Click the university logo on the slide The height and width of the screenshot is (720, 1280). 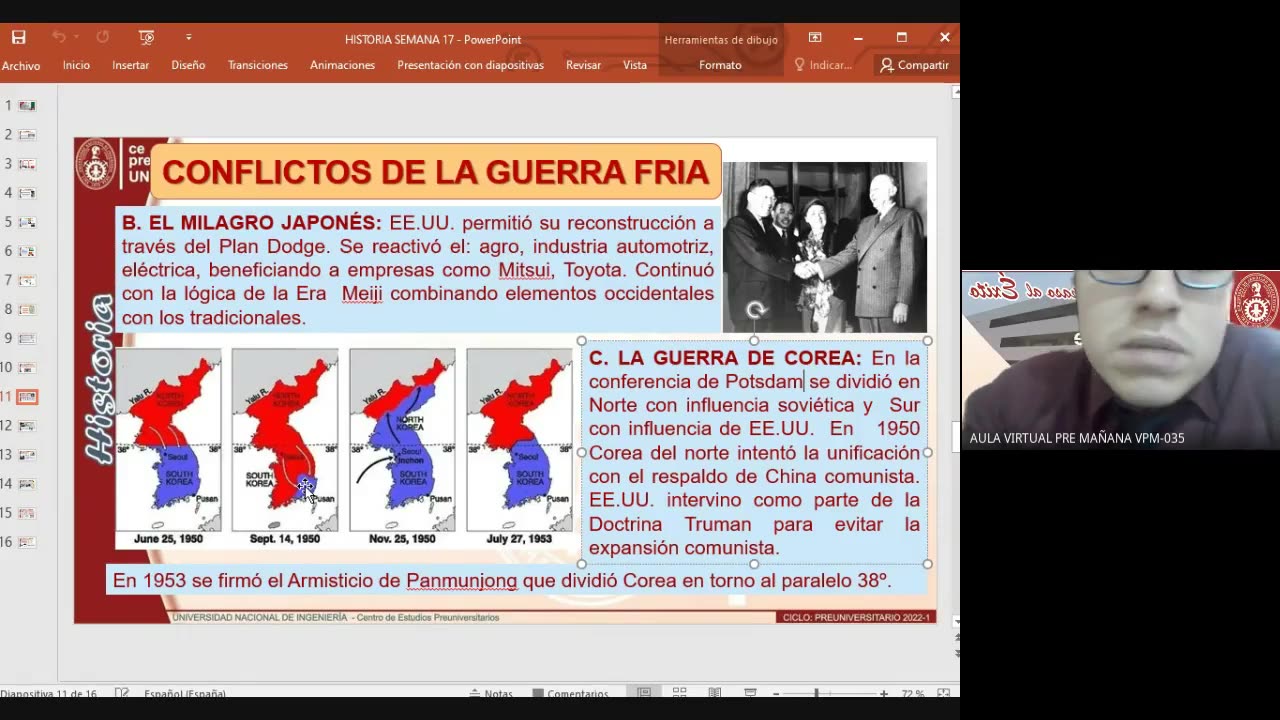pyautogui.click(x=97, y=164)
